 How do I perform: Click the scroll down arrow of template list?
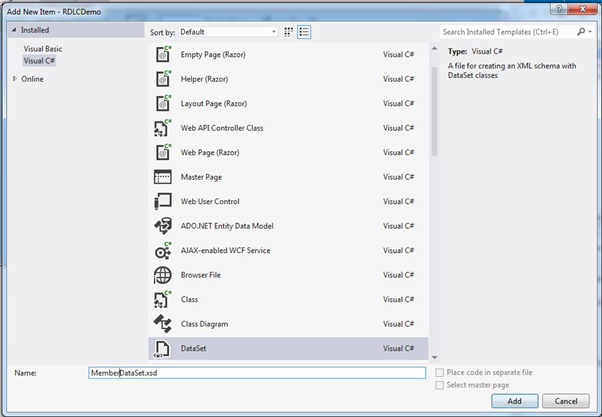click(434, 357)
